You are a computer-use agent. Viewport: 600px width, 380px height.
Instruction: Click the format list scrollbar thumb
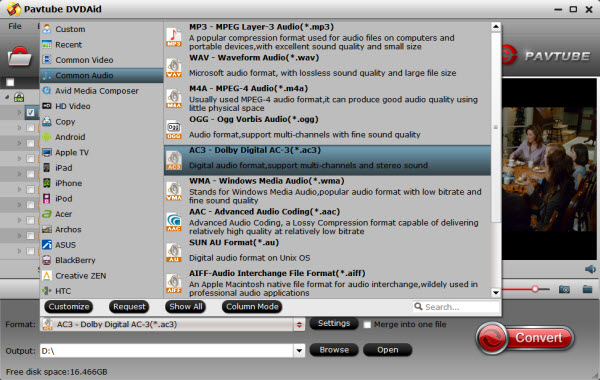[496, 127]
